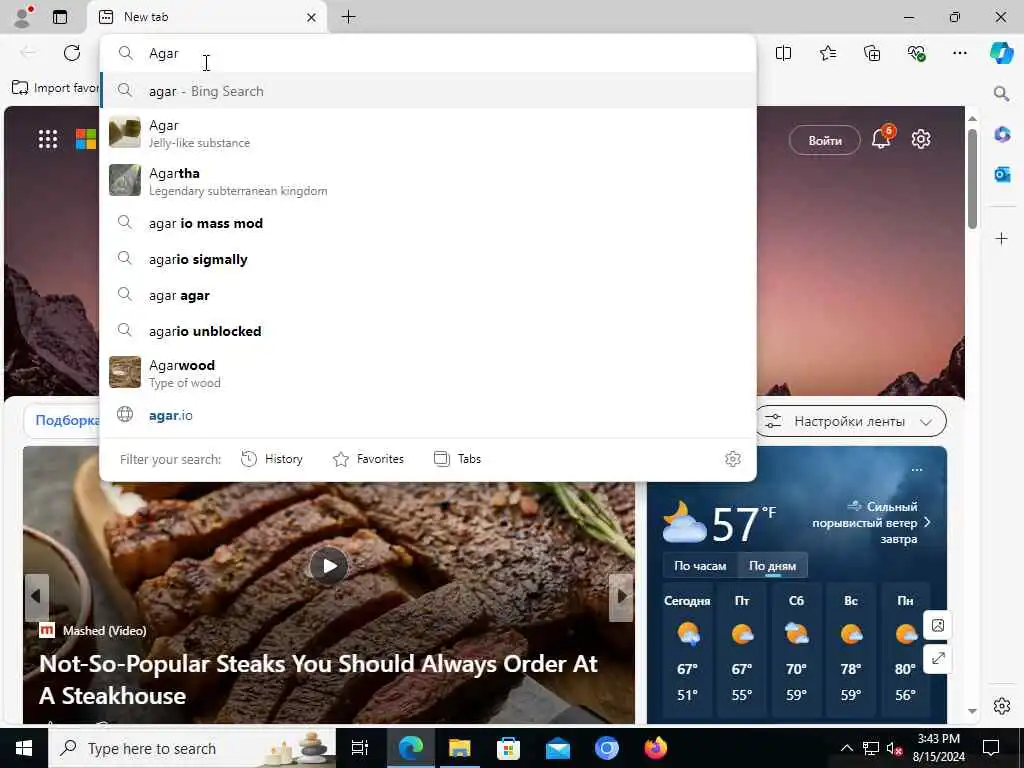Select the Agar Jelly-like substance suggestion
The height and width of the screenshot is (768, 1024).
click(x=428, y=133)
